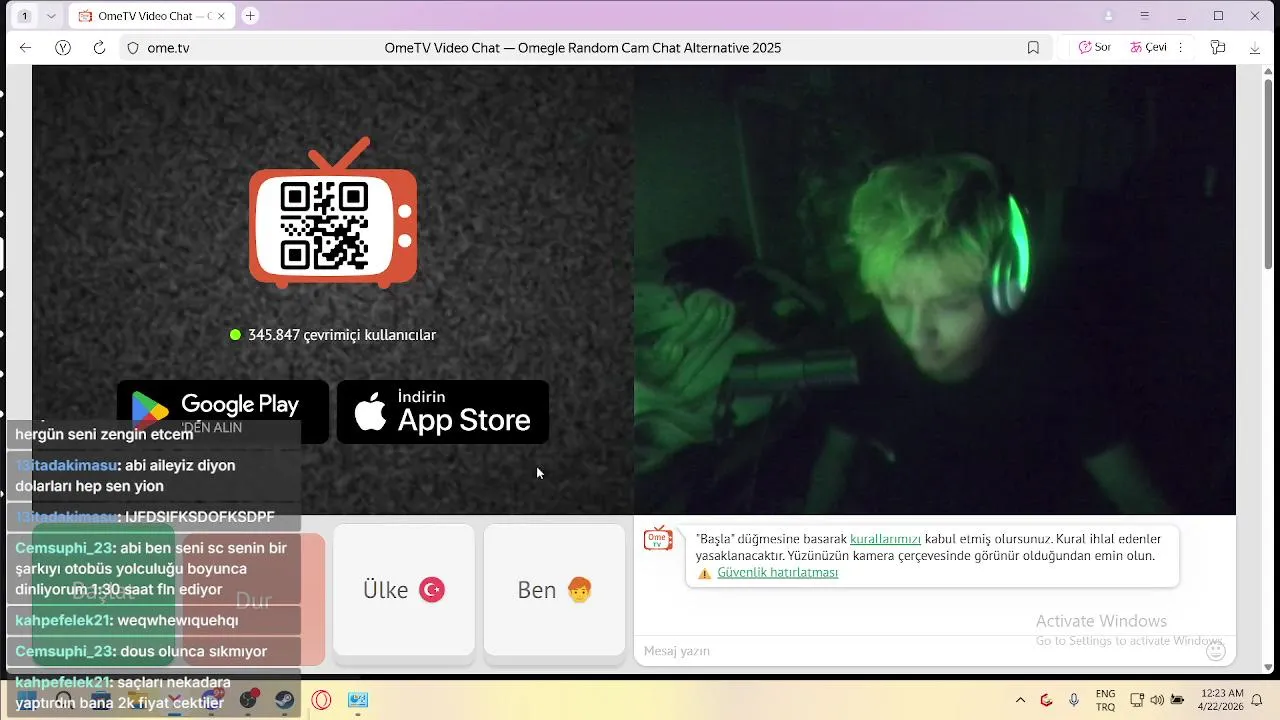1280x720 pixels.
Task: Open a new tab with plus button
Action: [250, 16]
